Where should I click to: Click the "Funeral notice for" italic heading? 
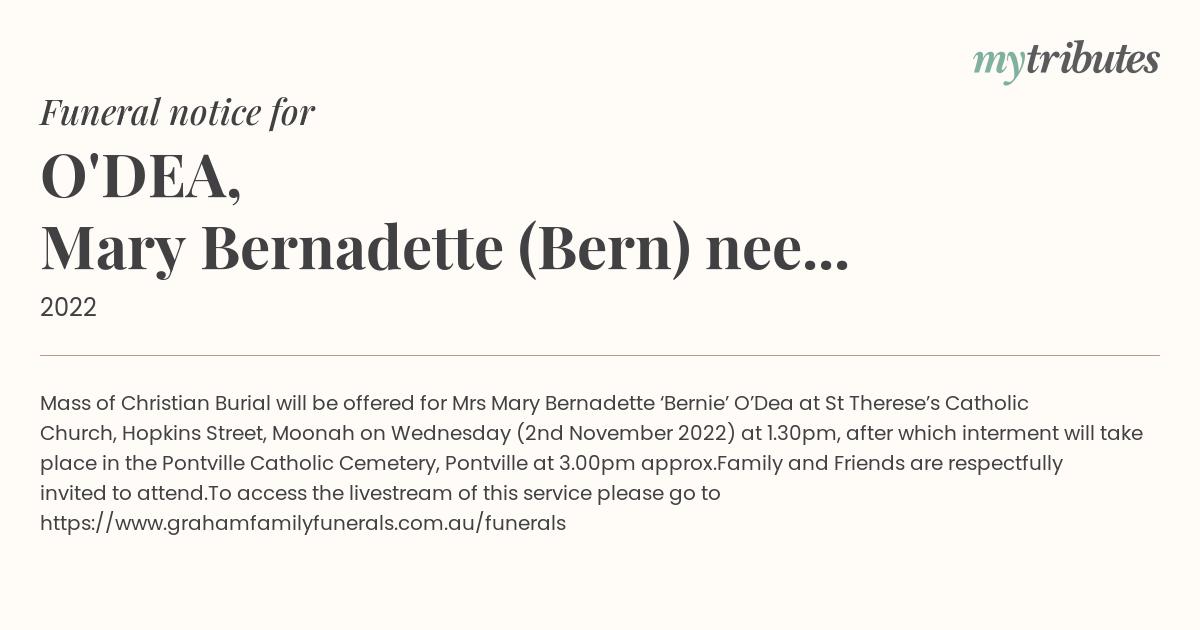coord(177,113)
